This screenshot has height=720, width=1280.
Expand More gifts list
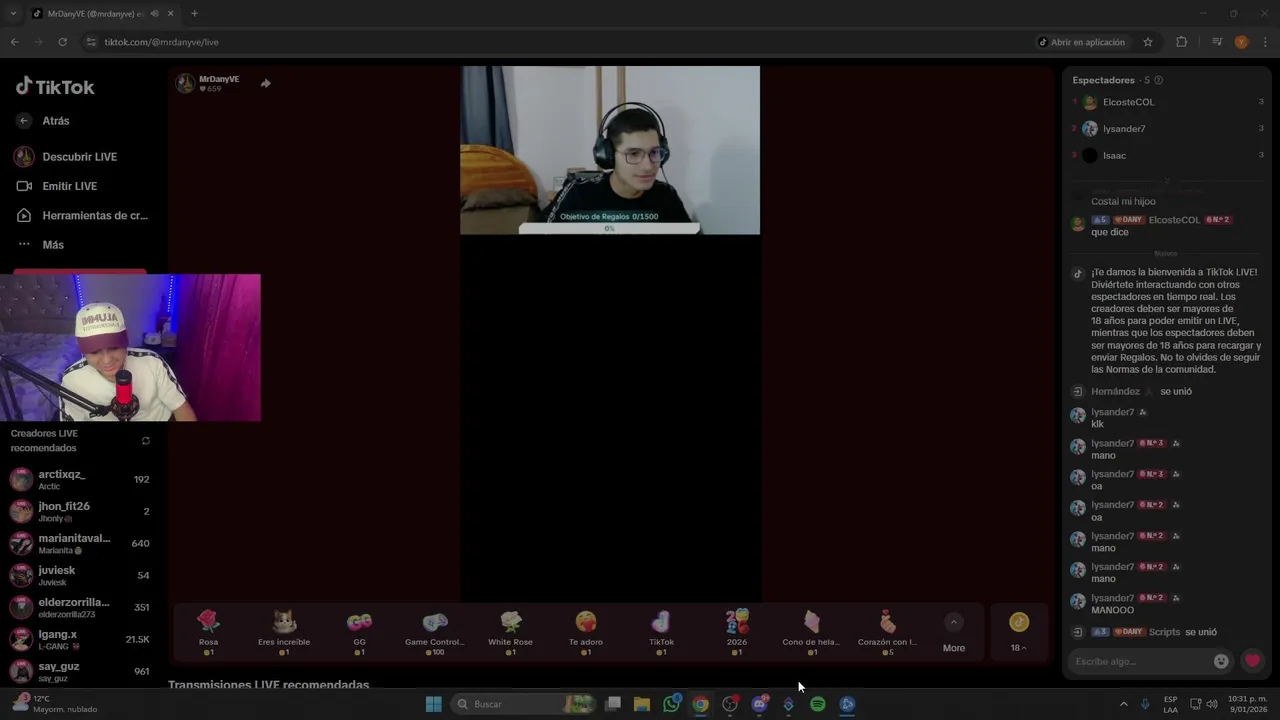pos(954,633)
